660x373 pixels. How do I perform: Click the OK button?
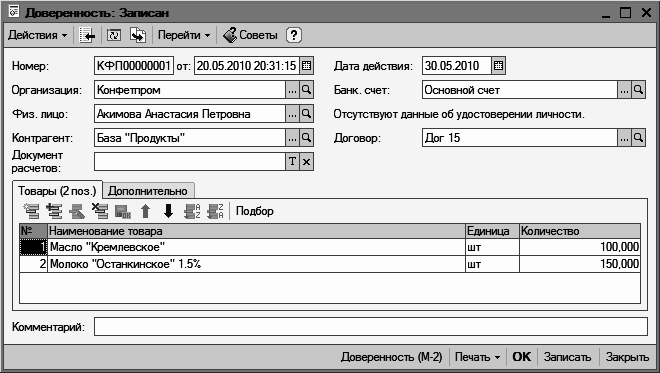[522, 357]
